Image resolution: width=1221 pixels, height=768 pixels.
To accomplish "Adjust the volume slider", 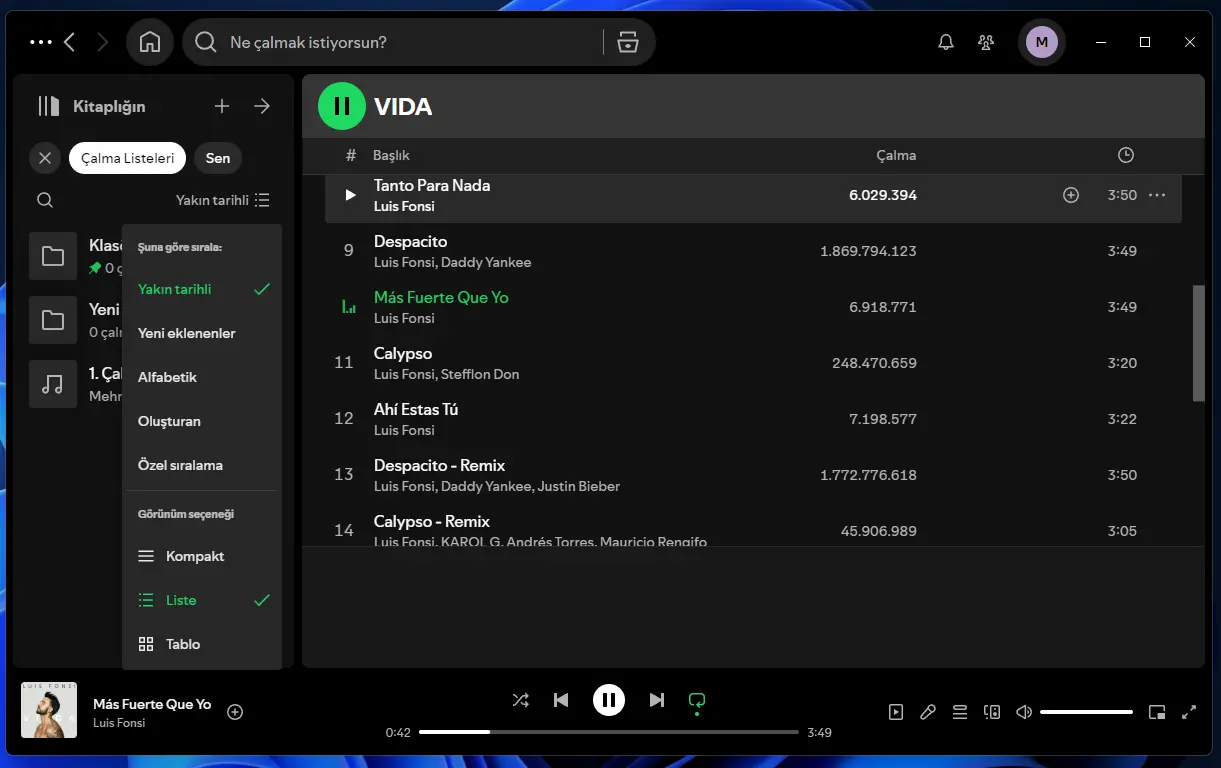I will 1086,712.
